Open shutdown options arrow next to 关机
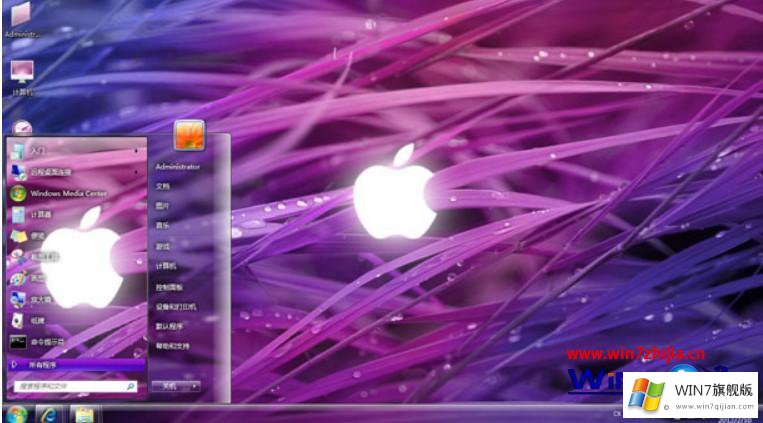The height and width of the screenshot is (423, 763). point(195,386)
